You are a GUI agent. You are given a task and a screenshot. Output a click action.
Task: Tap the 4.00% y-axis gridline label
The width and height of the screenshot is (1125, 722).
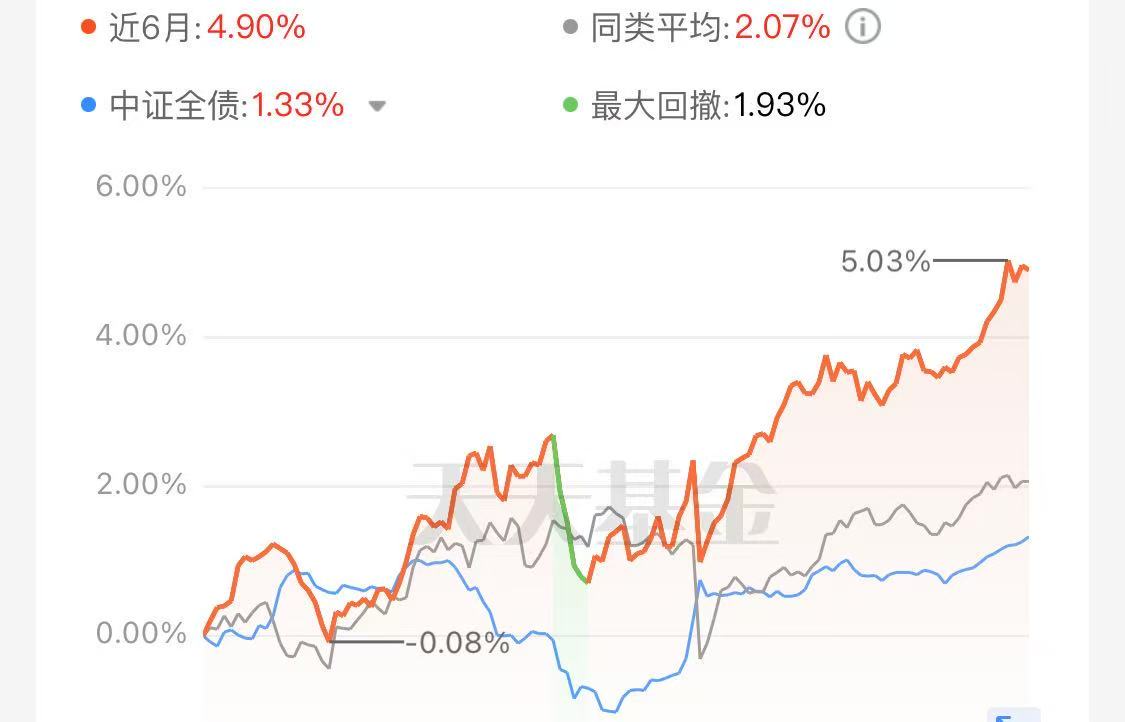[141, 335]
